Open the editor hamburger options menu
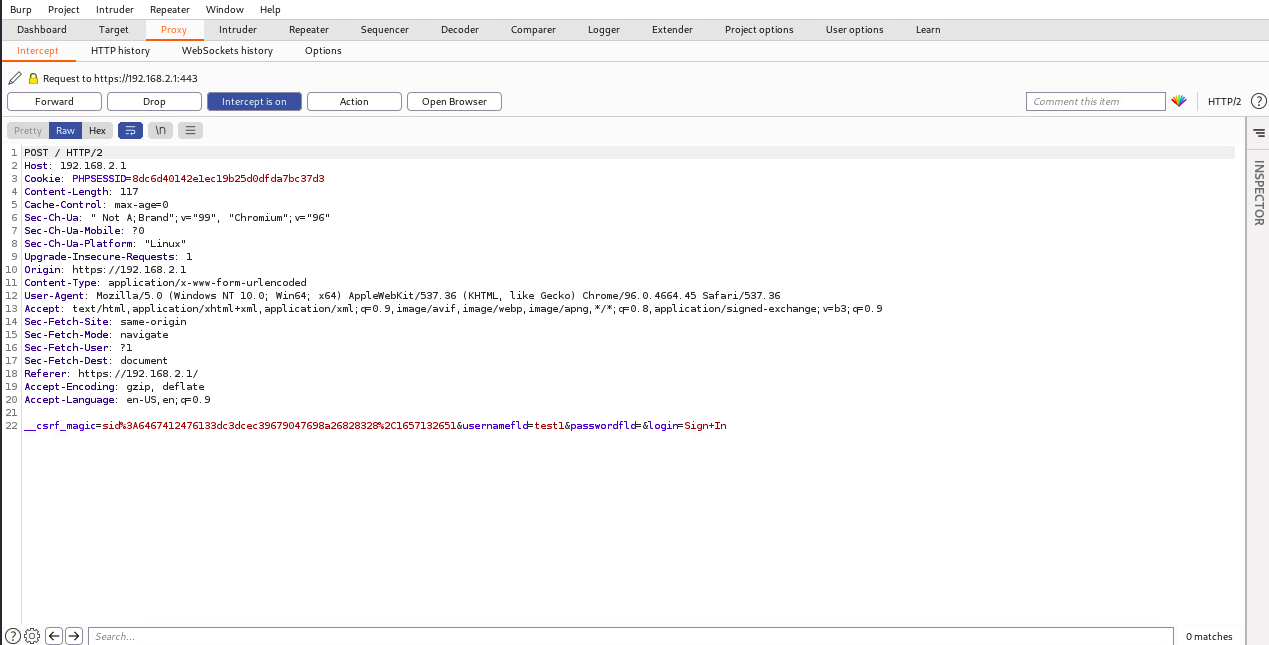 coord(190,130)
